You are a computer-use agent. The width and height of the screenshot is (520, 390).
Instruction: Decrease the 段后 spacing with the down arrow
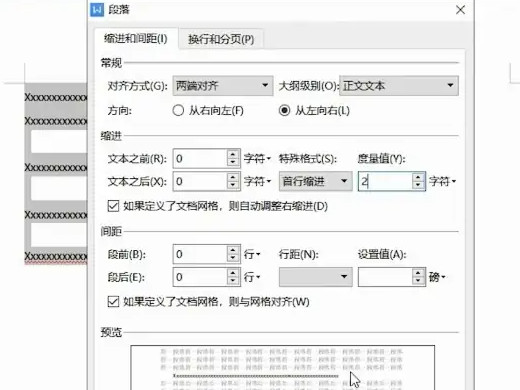click(x=233, y=282)
